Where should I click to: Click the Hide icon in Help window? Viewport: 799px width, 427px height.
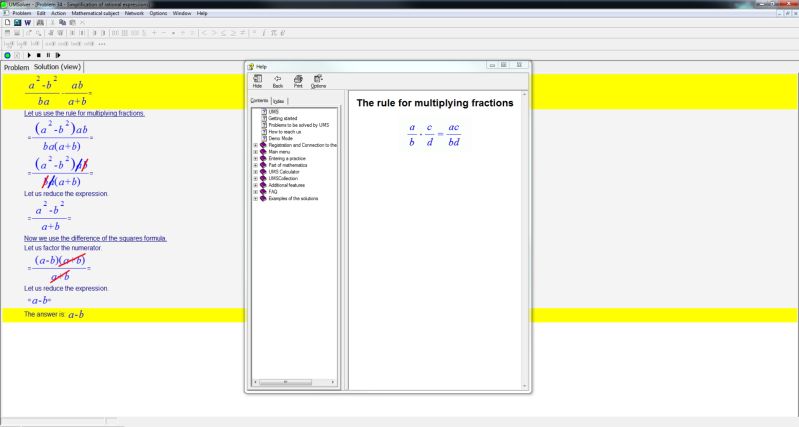[257, 81]
